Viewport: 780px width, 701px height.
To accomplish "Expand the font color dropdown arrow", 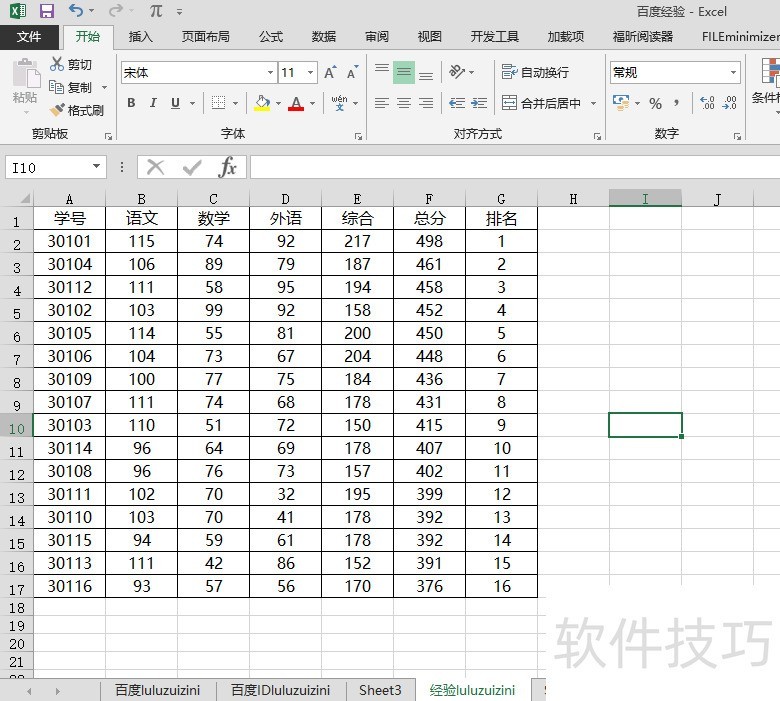I will point(312,103).
